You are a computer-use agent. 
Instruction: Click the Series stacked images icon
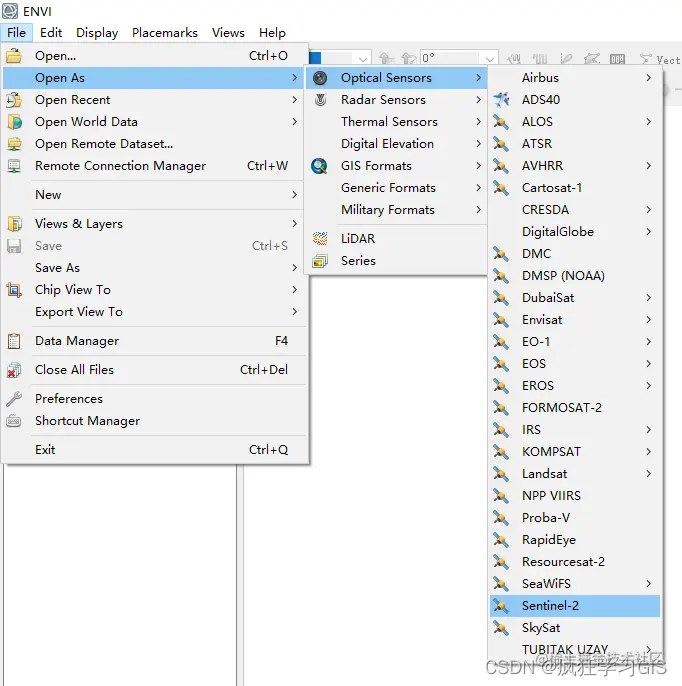pos(320,261)
